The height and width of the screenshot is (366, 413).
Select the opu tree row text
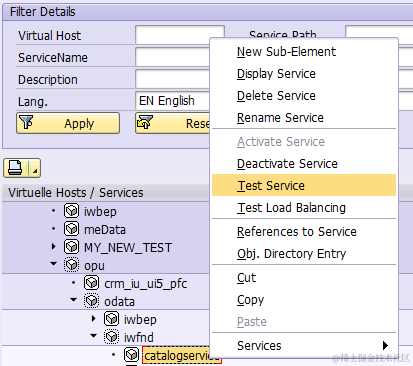[94, 266]
